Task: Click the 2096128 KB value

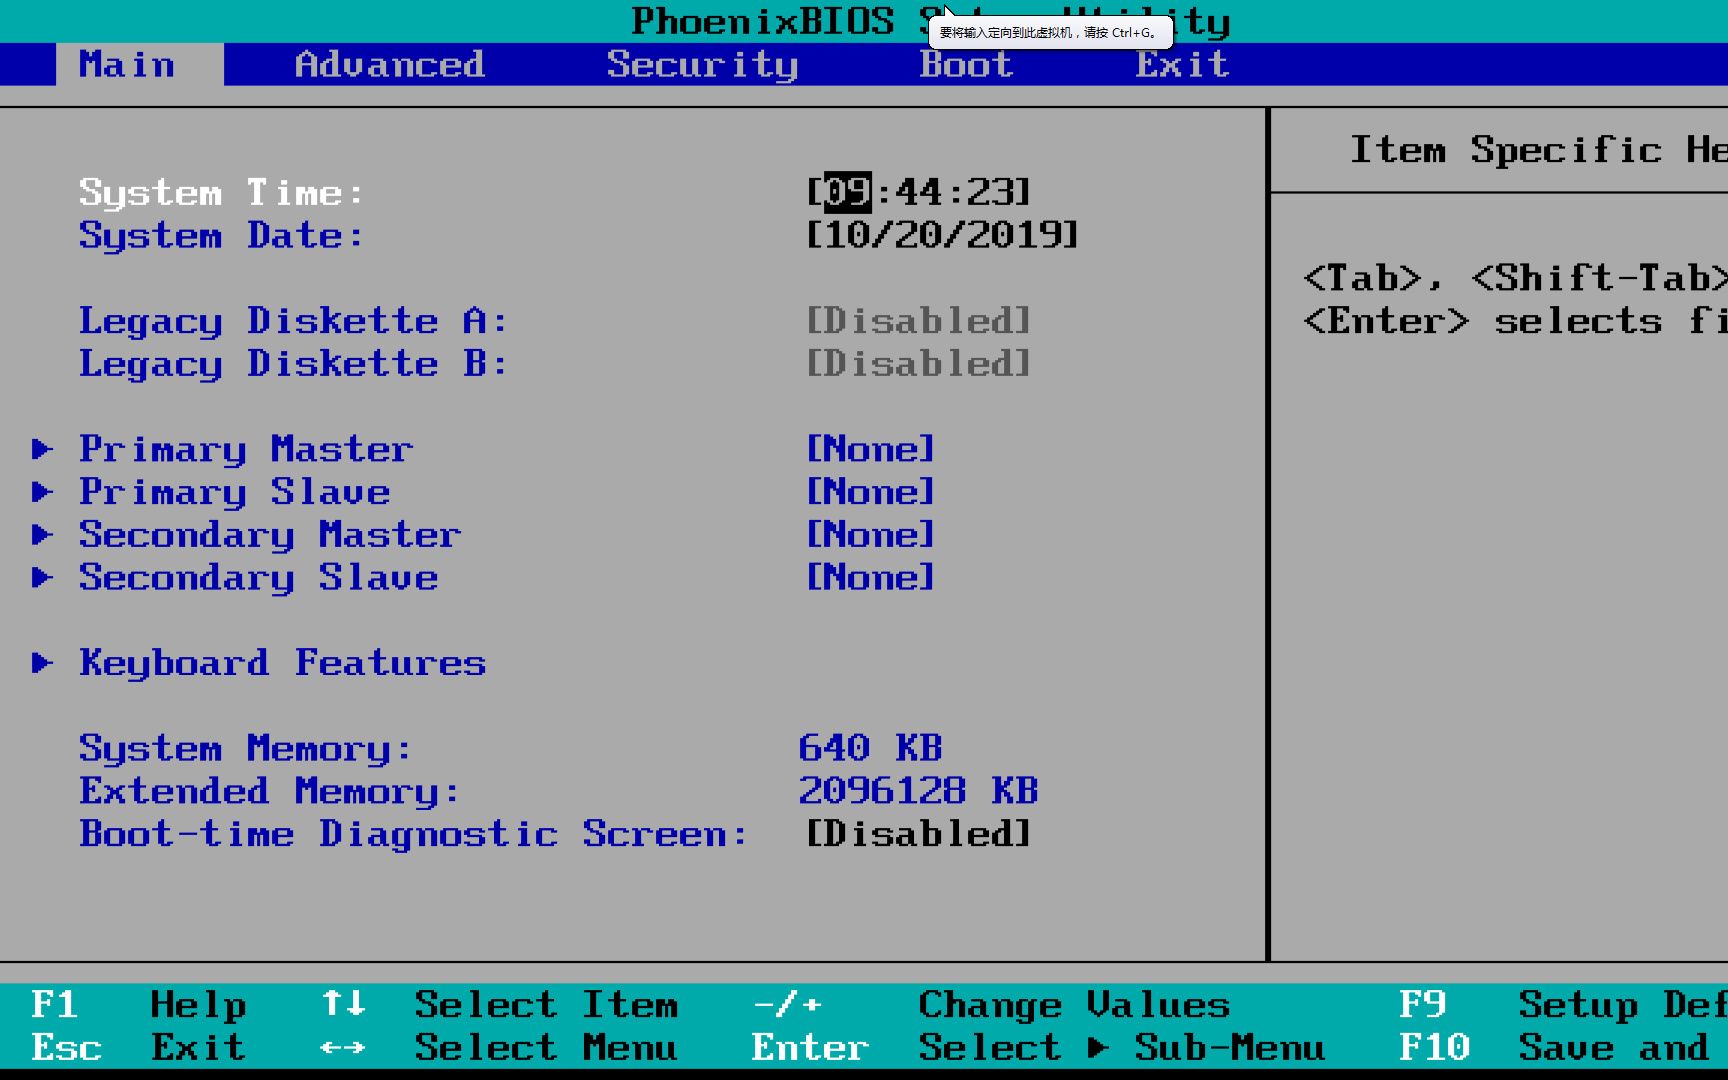Action: pos(918,792)
